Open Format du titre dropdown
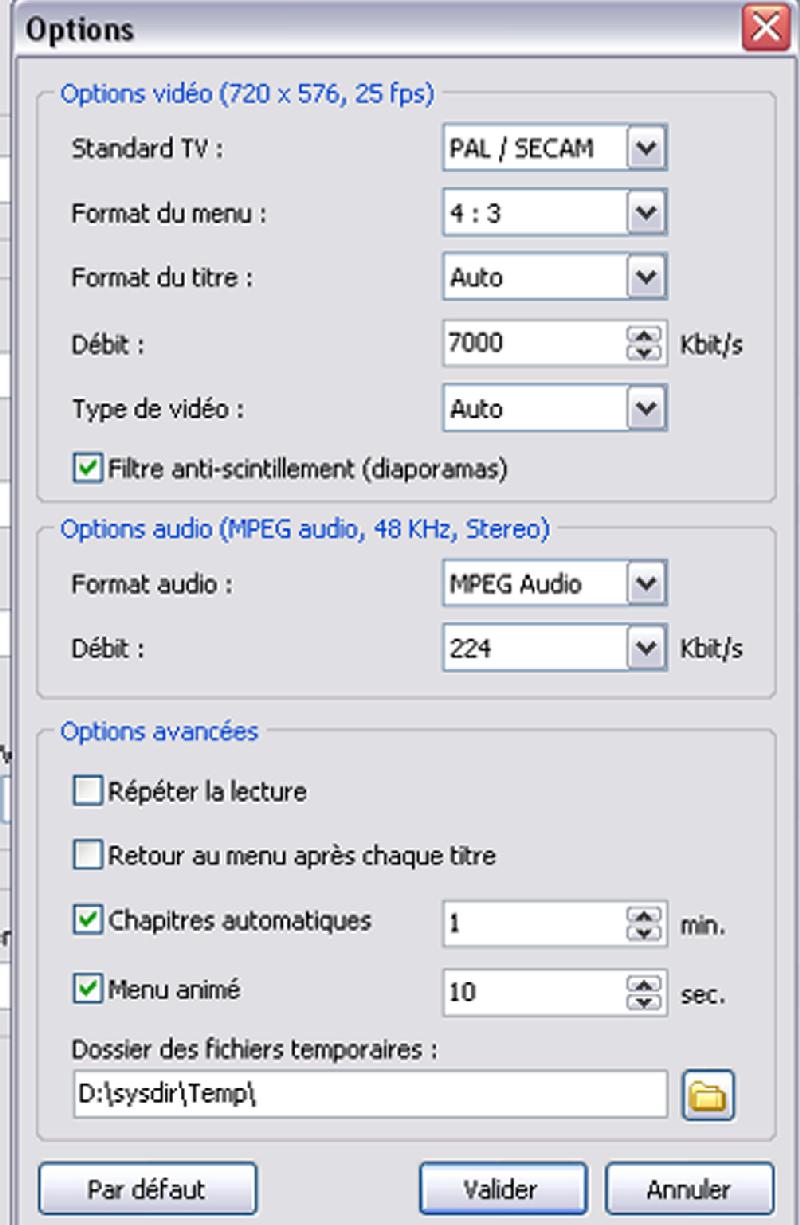800x1225 pixels. pyautogui.click(x=646, y=277)
